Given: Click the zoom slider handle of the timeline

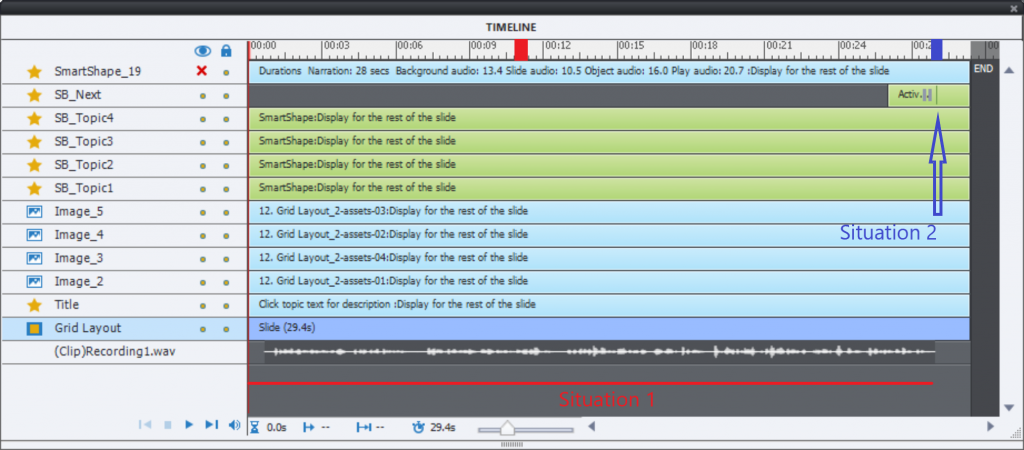Looking at the screenshot, I should pyautogui.click(x=507, y=428).
